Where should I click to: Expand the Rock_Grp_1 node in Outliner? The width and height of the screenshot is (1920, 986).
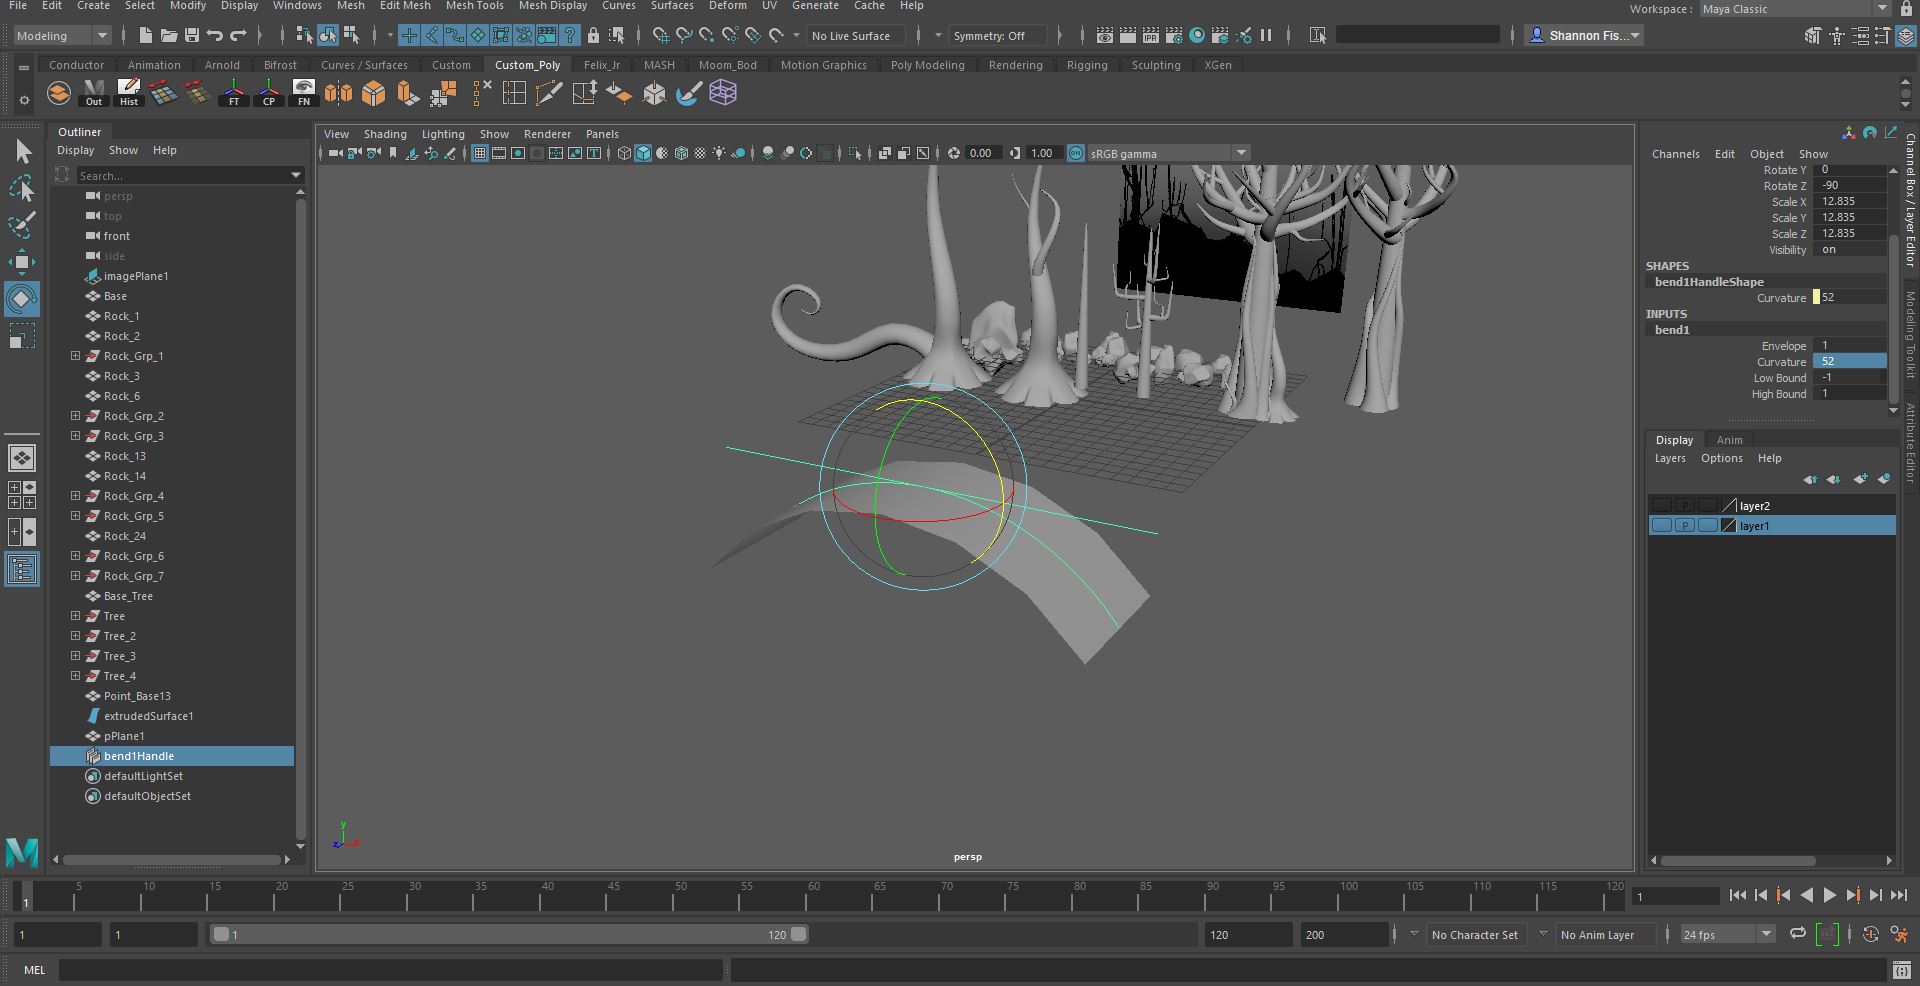75,356
